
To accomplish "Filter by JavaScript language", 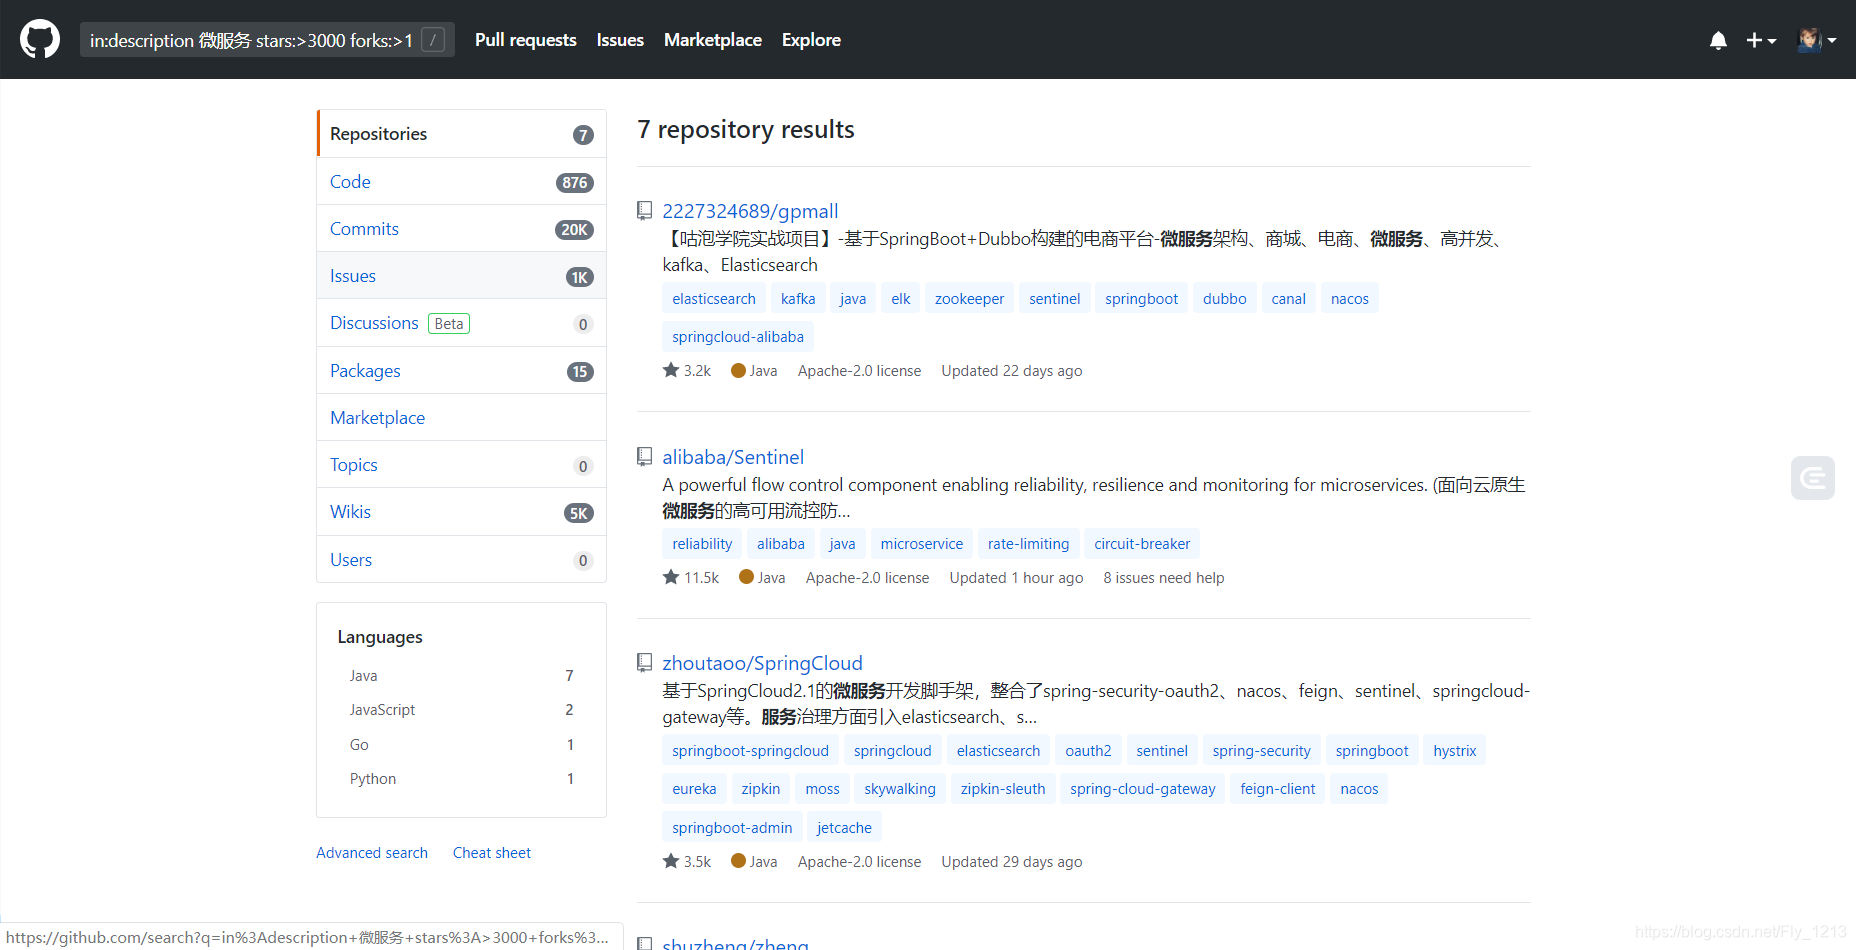I will pyautogui.click(x=461, y=710).
